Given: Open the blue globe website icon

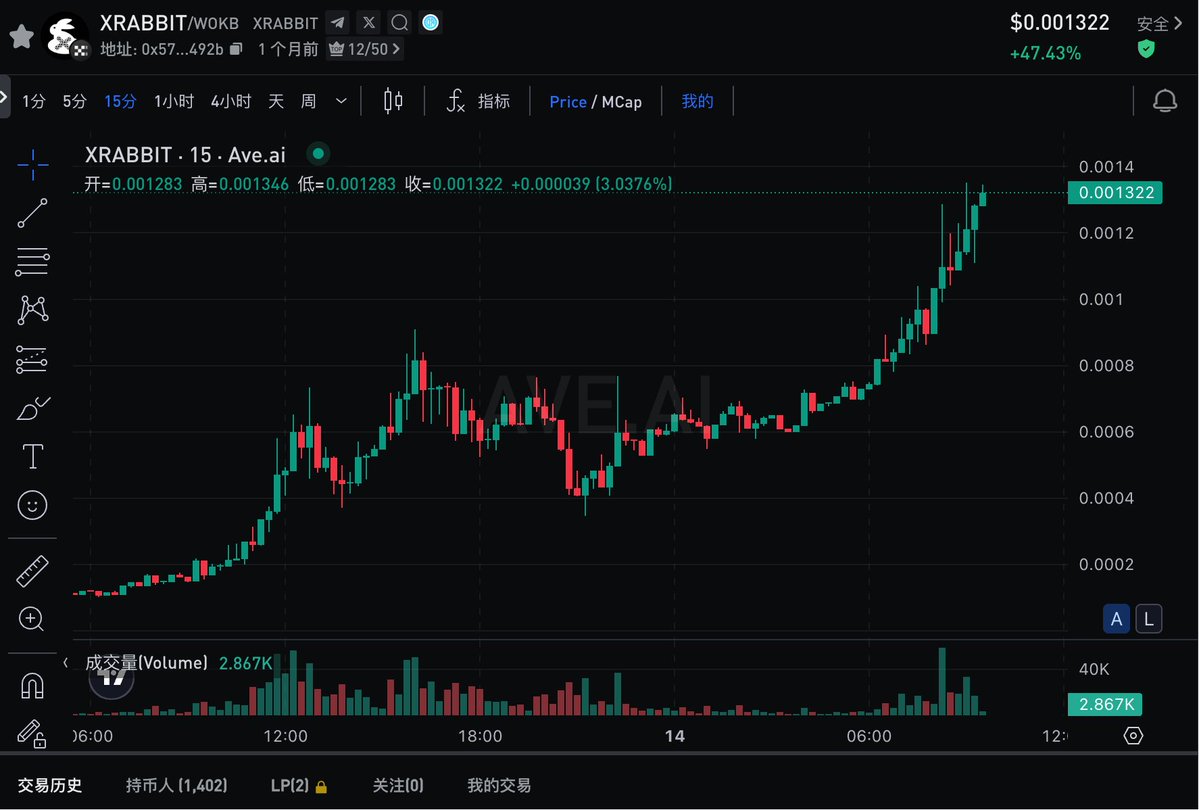Looking at the screenshot, I should click(431, 23).
